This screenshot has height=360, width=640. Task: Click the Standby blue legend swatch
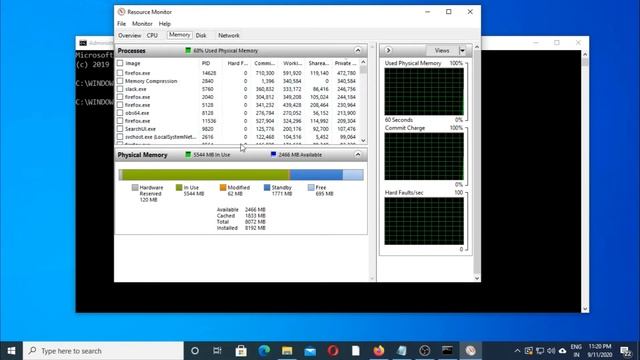tap(267, 187)
